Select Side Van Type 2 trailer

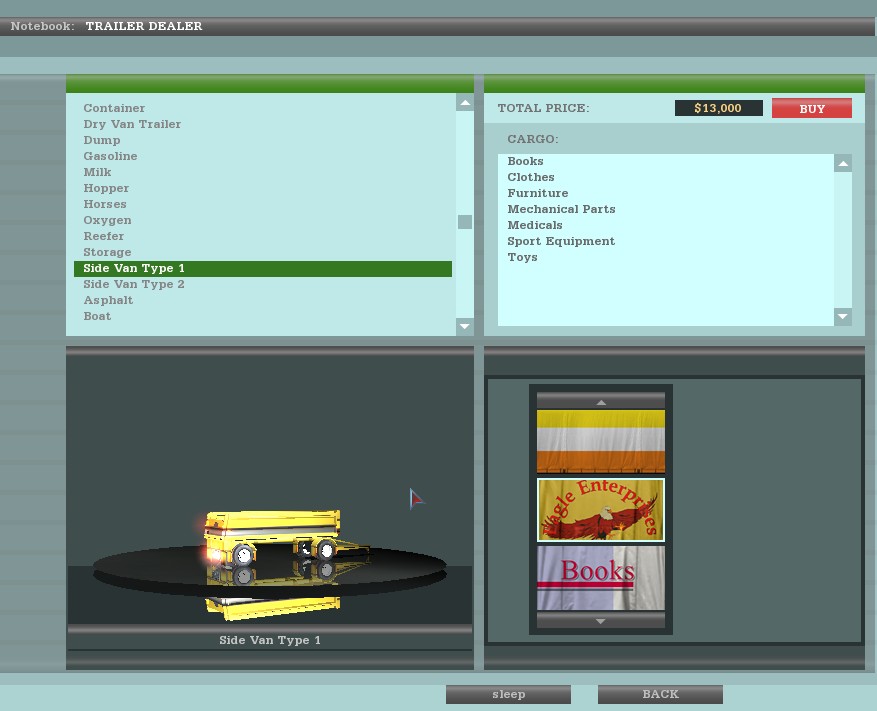pyautogui.click(x=134, y=284)
